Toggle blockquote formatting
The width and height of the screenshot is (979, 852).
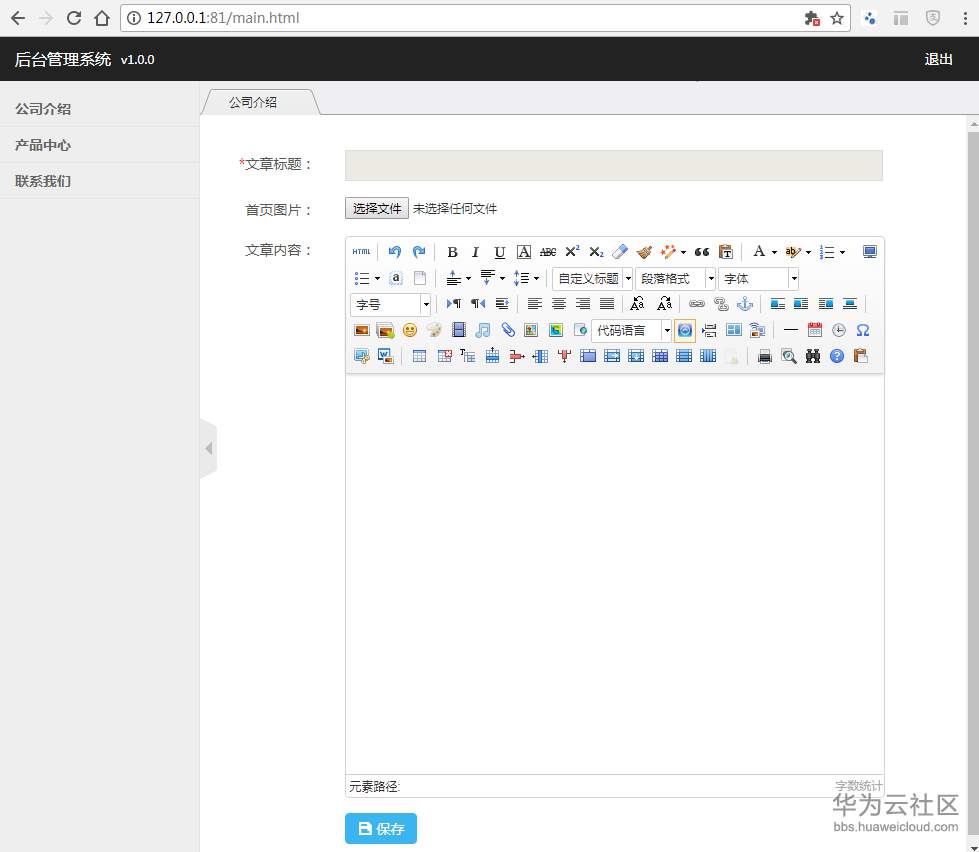[702, 252]
